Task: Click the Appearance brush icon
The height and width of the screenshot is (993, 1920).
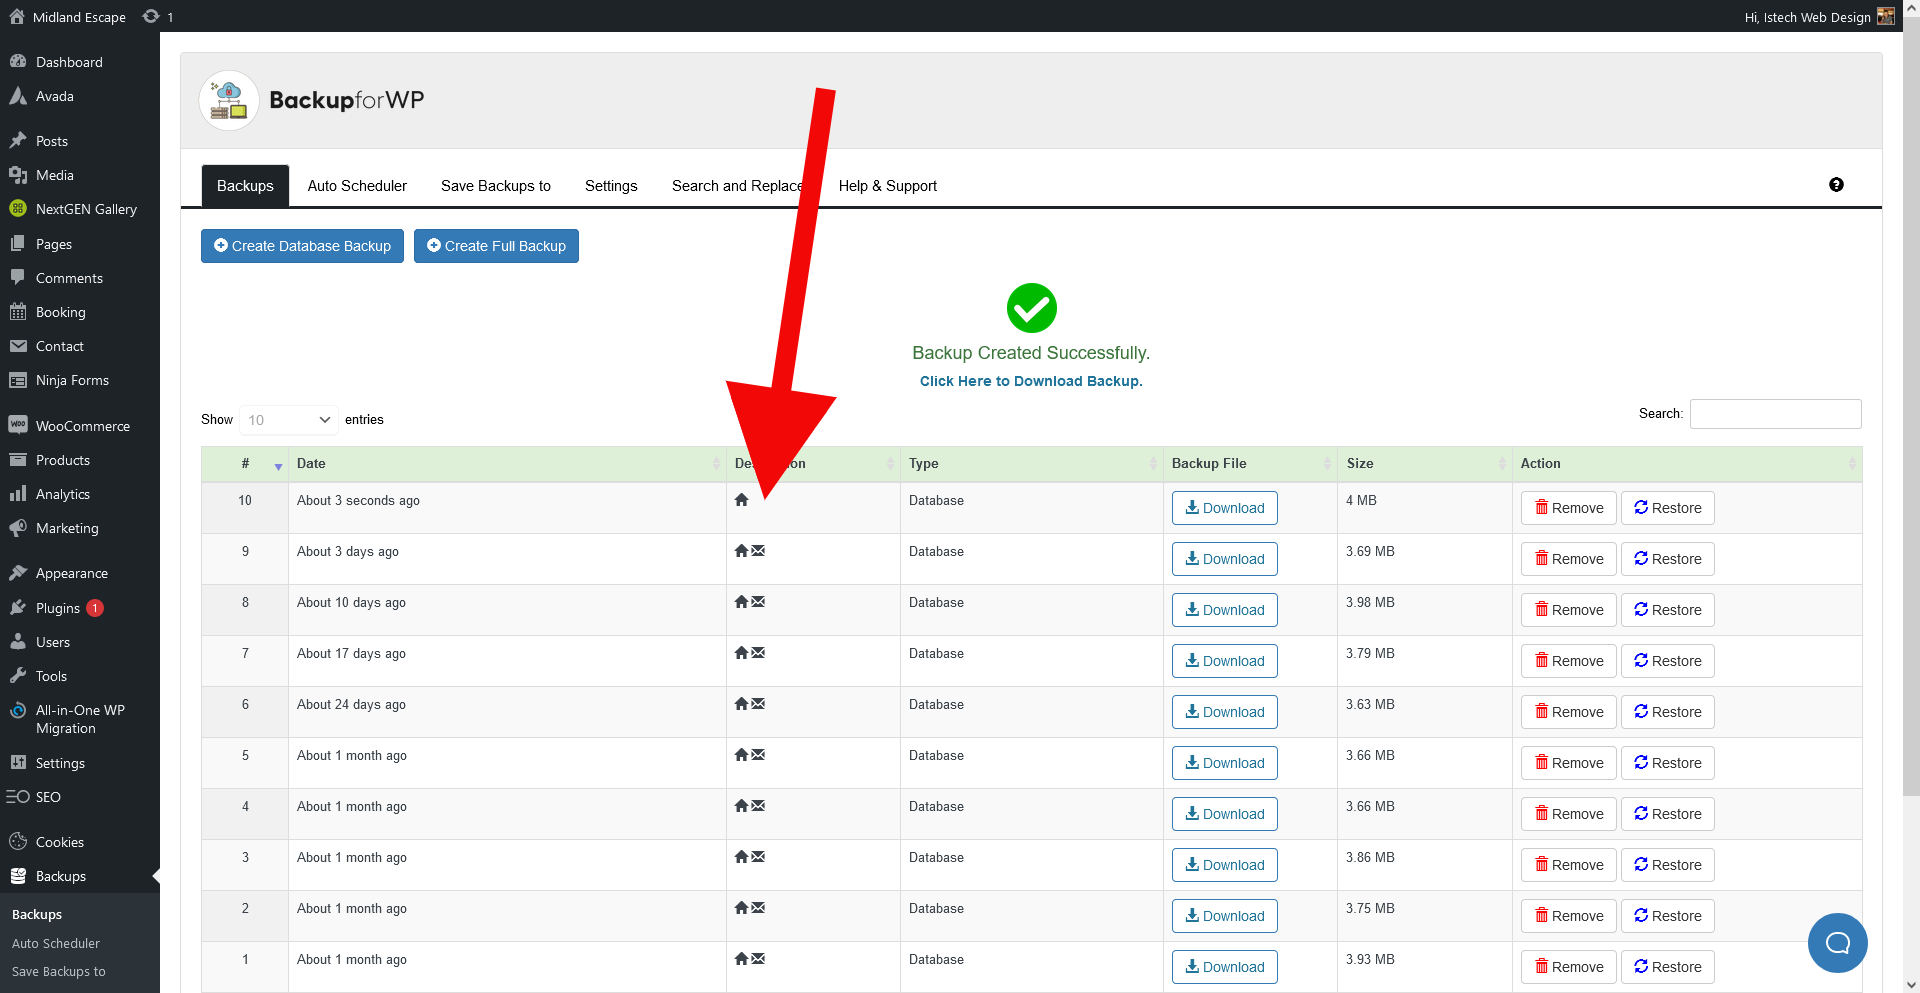Action: [x=18, y=573]
